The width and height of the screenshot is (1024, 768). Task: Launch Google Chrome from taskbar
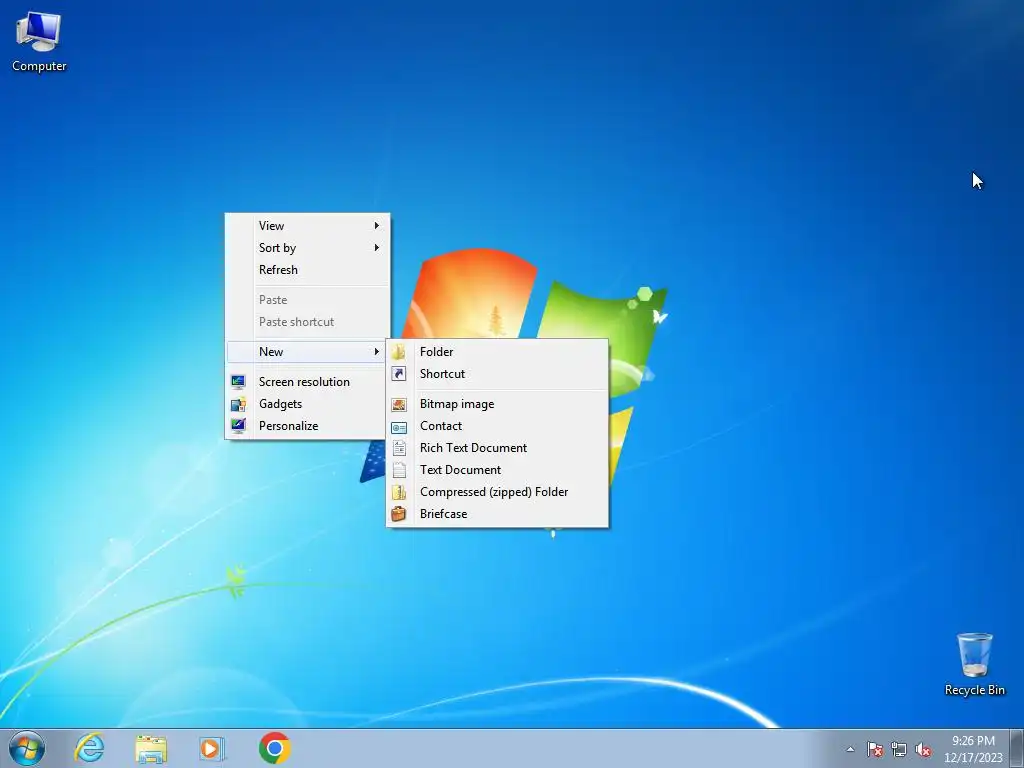274,748
